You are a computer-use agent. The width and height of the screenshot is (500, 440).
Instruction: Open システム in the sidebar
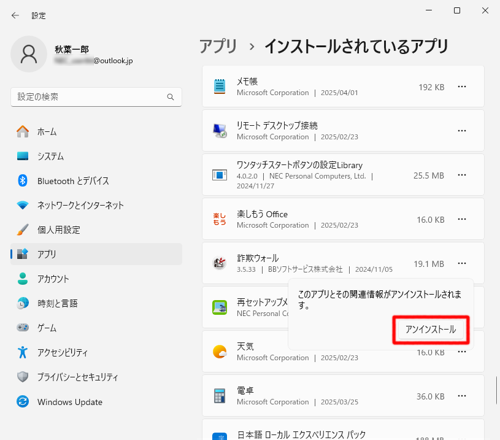point(96,156)
